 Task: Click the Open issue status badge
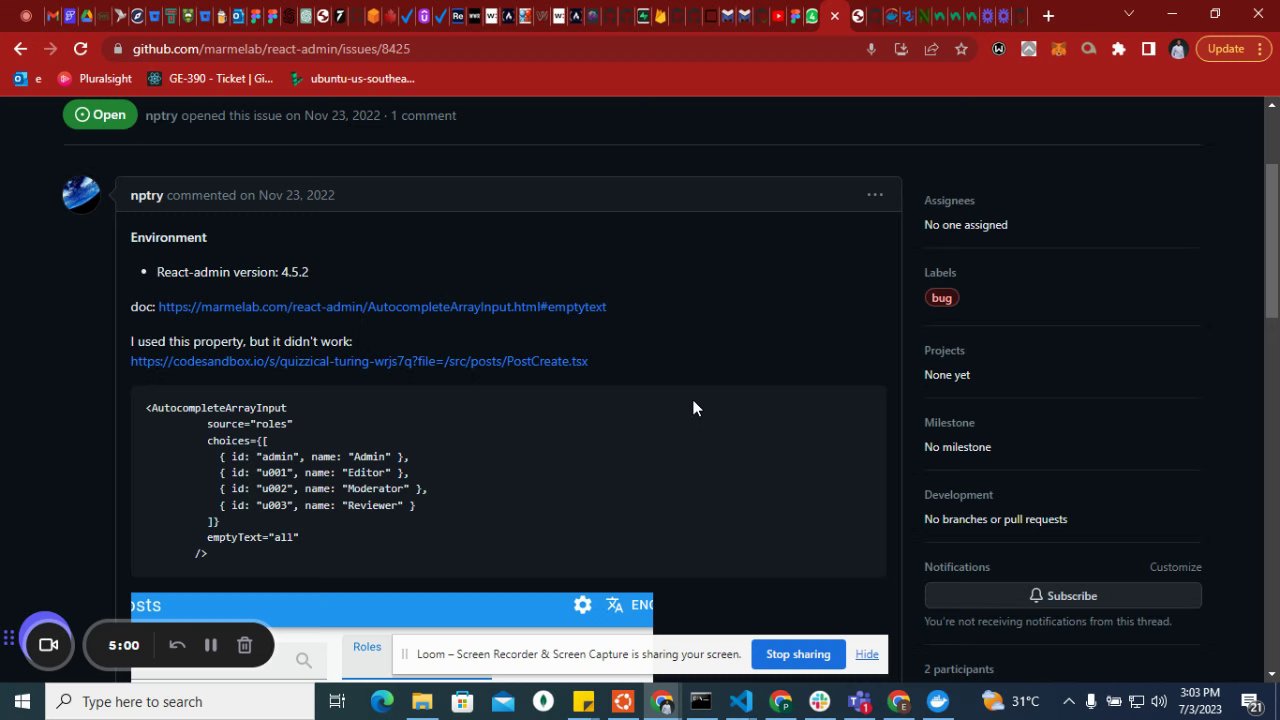click(100, 115)
